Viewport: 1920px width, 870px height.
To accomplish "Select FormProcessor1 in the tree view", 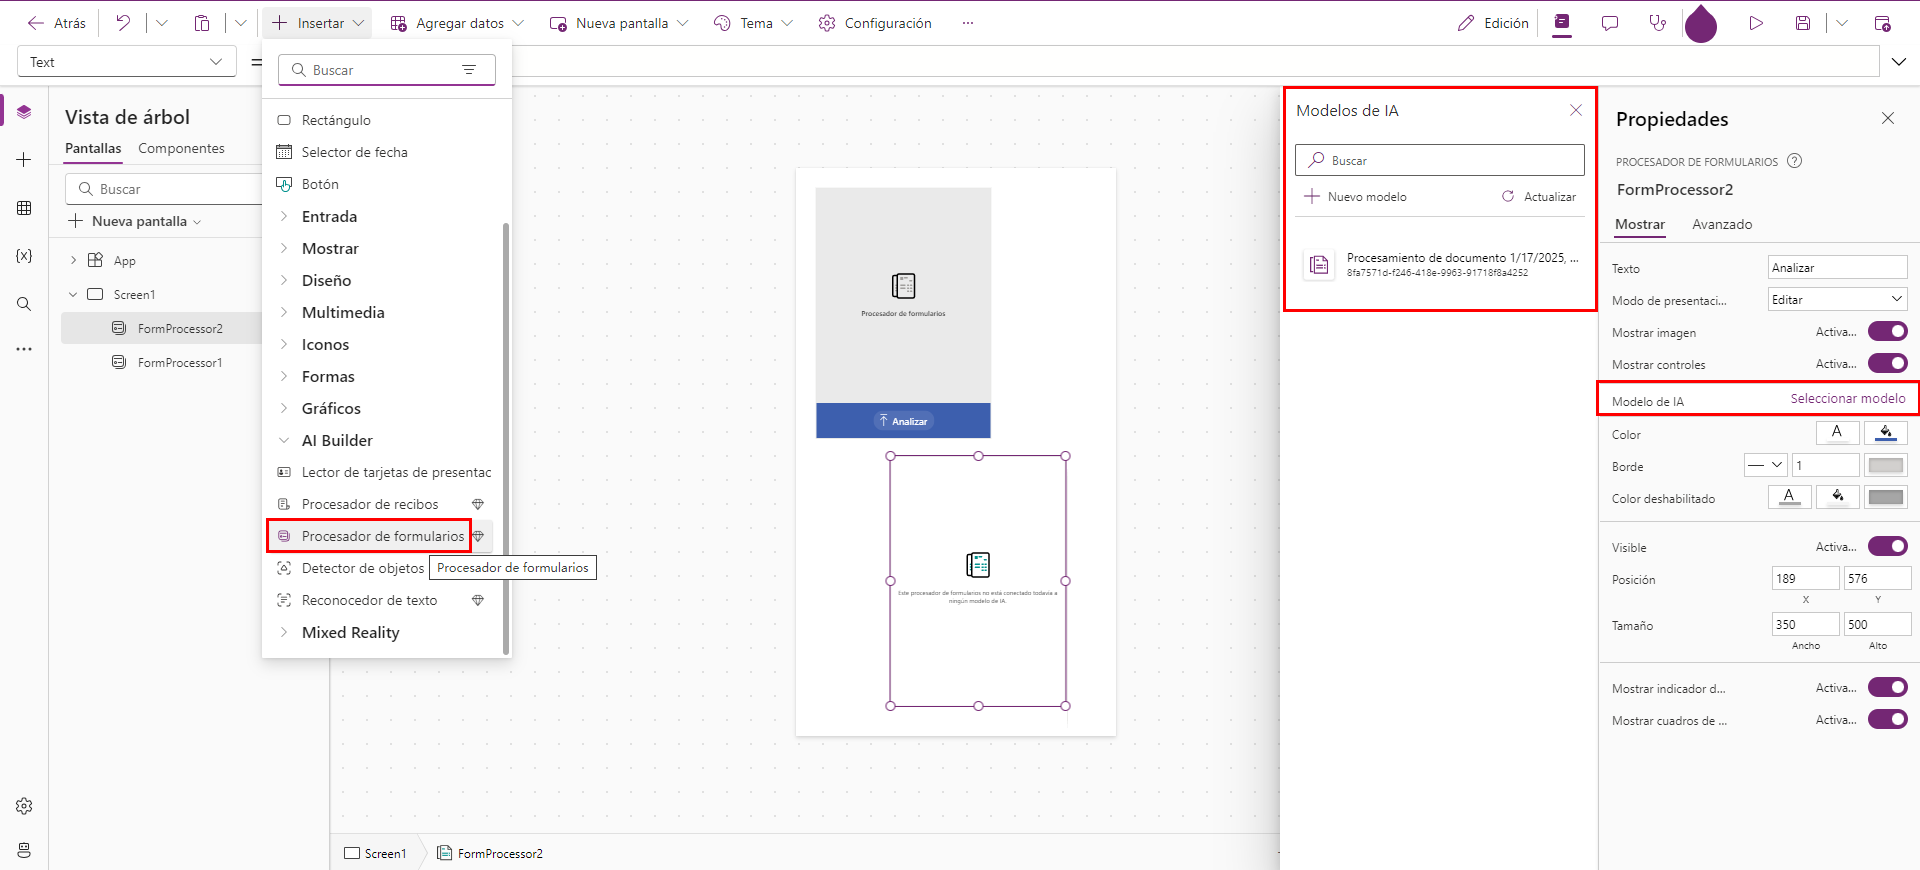I will coord(180,362).
